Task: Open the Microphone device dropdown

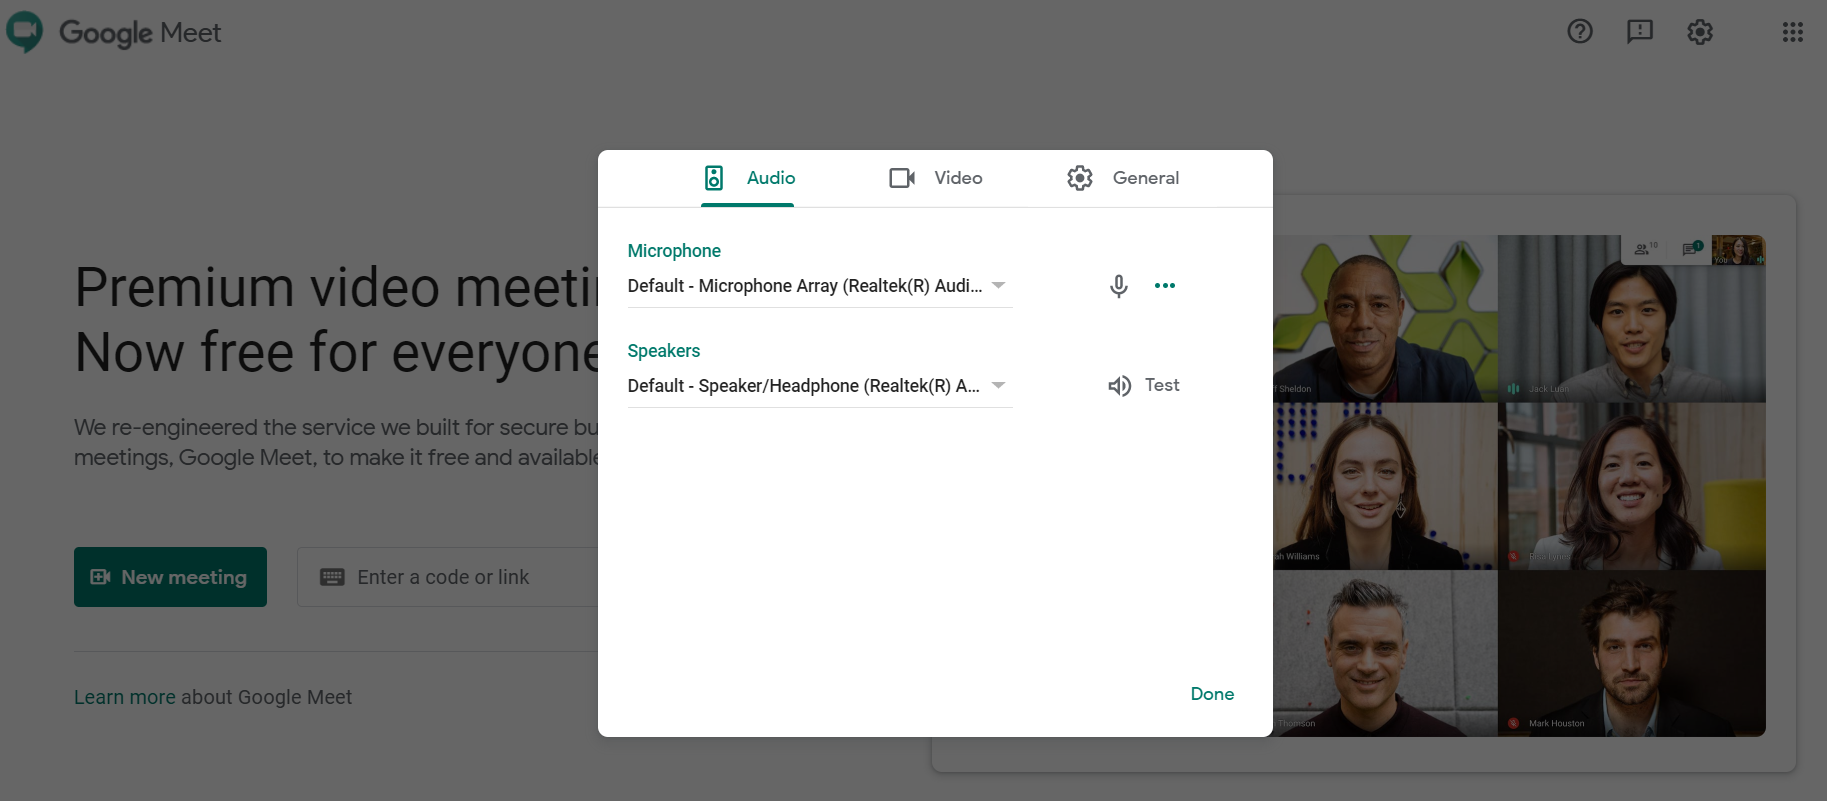Action: tap(820, 286)
